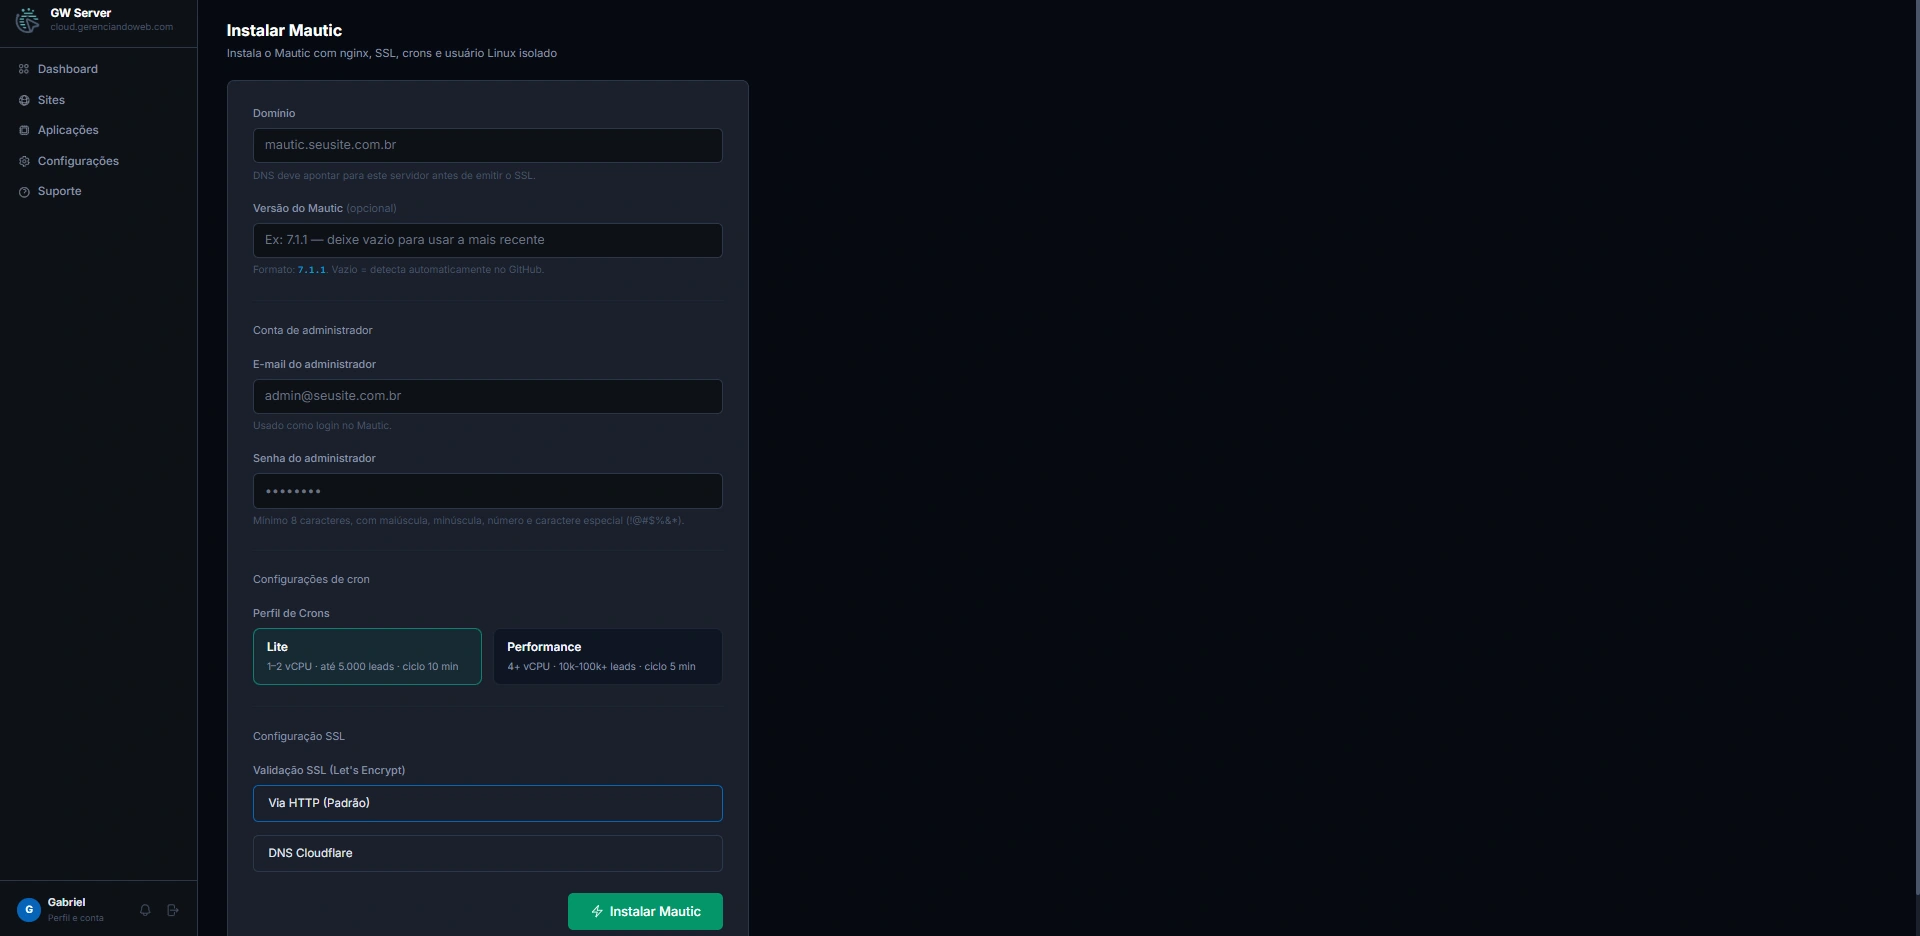Choose DNS Cloudflare SSL validation
Screen dimensions: 1920x936
488,853
